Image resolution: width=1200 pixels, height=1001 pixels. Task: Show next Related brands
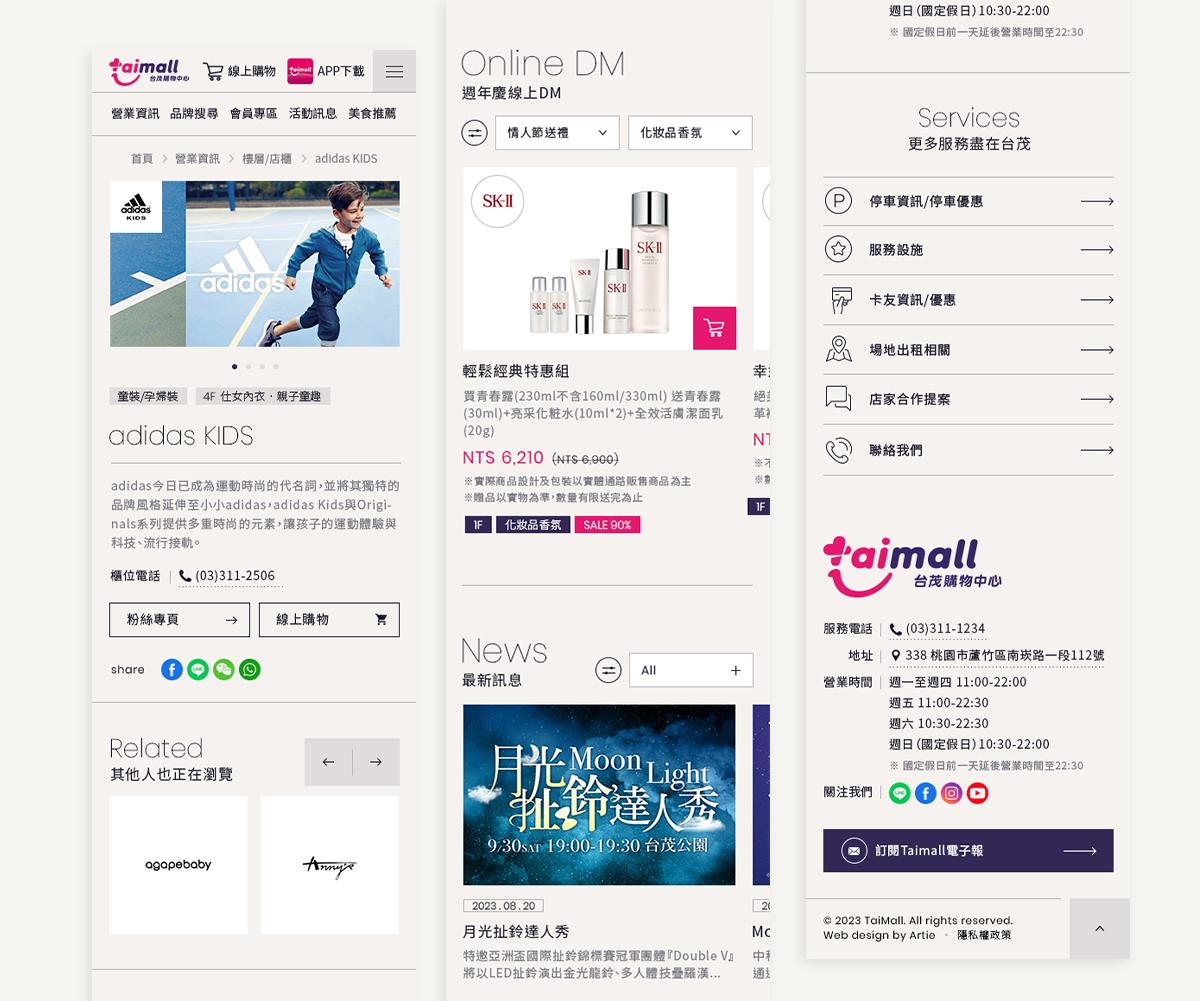376,762
